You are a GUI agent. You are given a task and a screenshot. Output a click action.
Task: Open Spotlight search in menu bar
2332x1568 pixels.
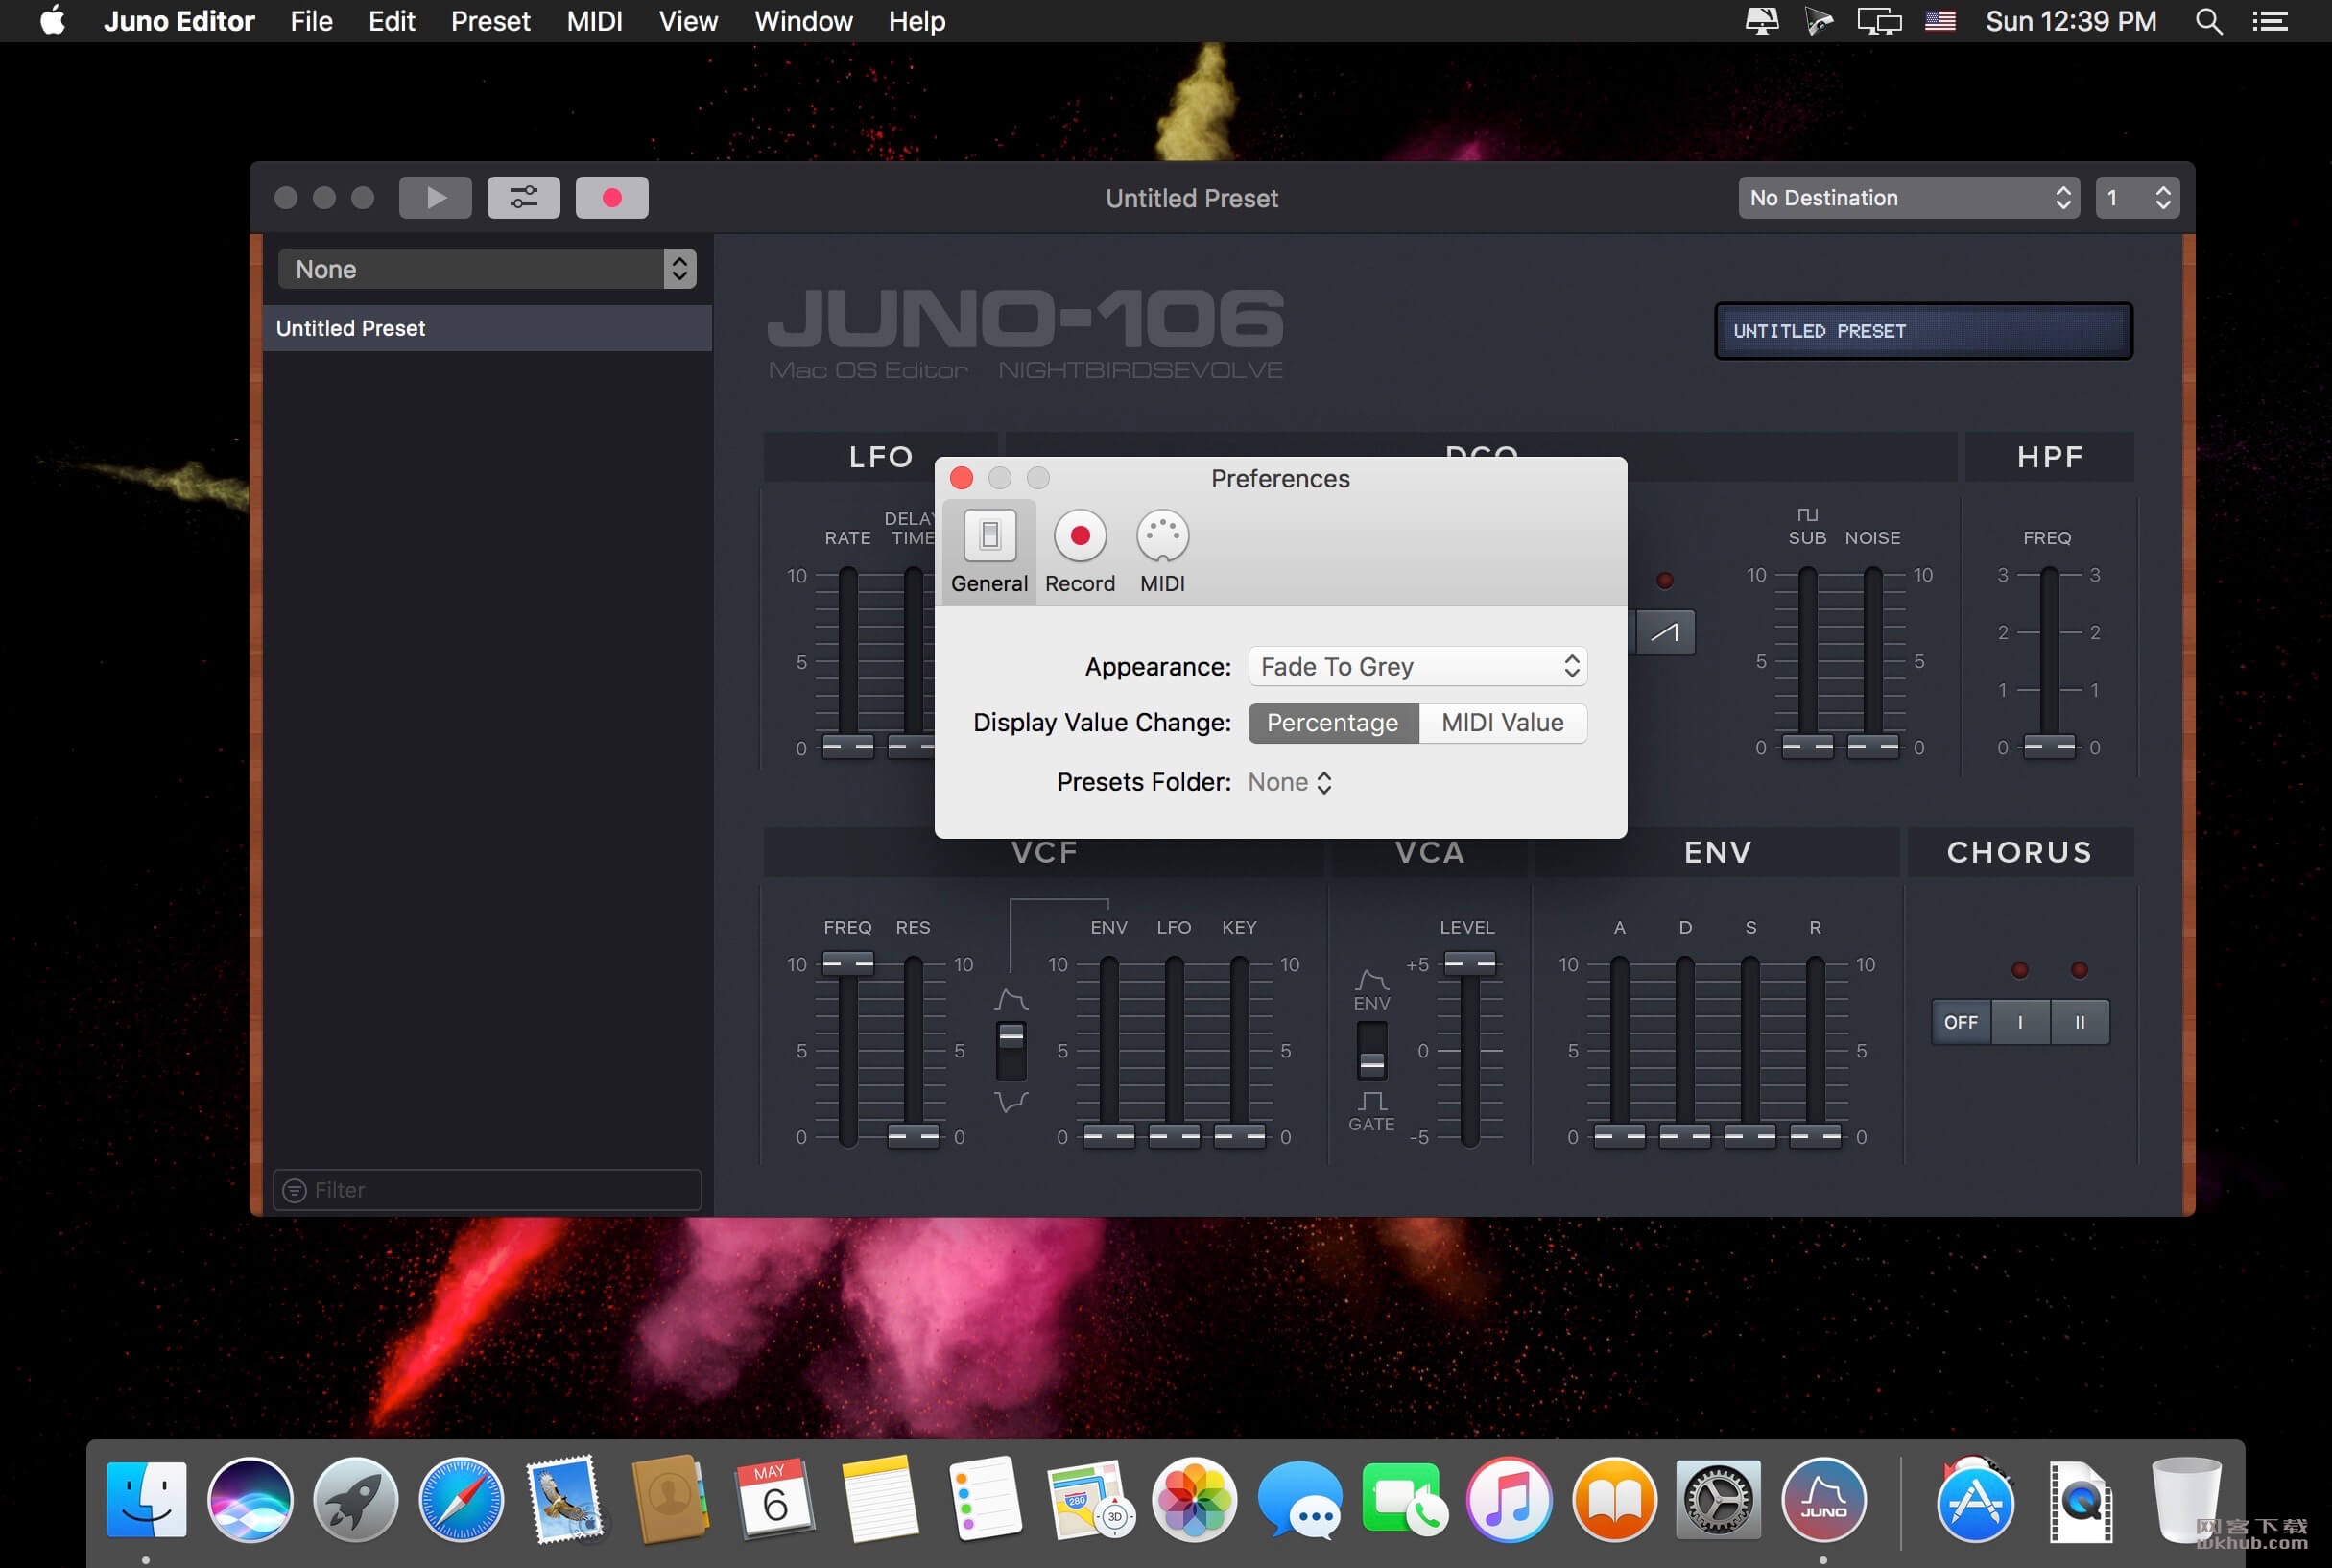[x=2208, y=21]
